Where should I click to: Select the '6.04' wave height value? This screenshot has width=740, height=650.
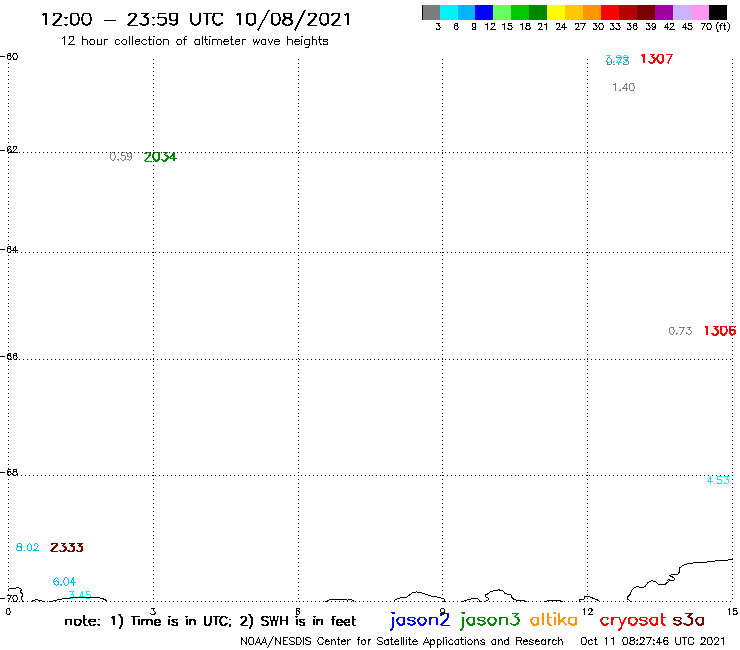pyautogui.click(x=64, y=582)
